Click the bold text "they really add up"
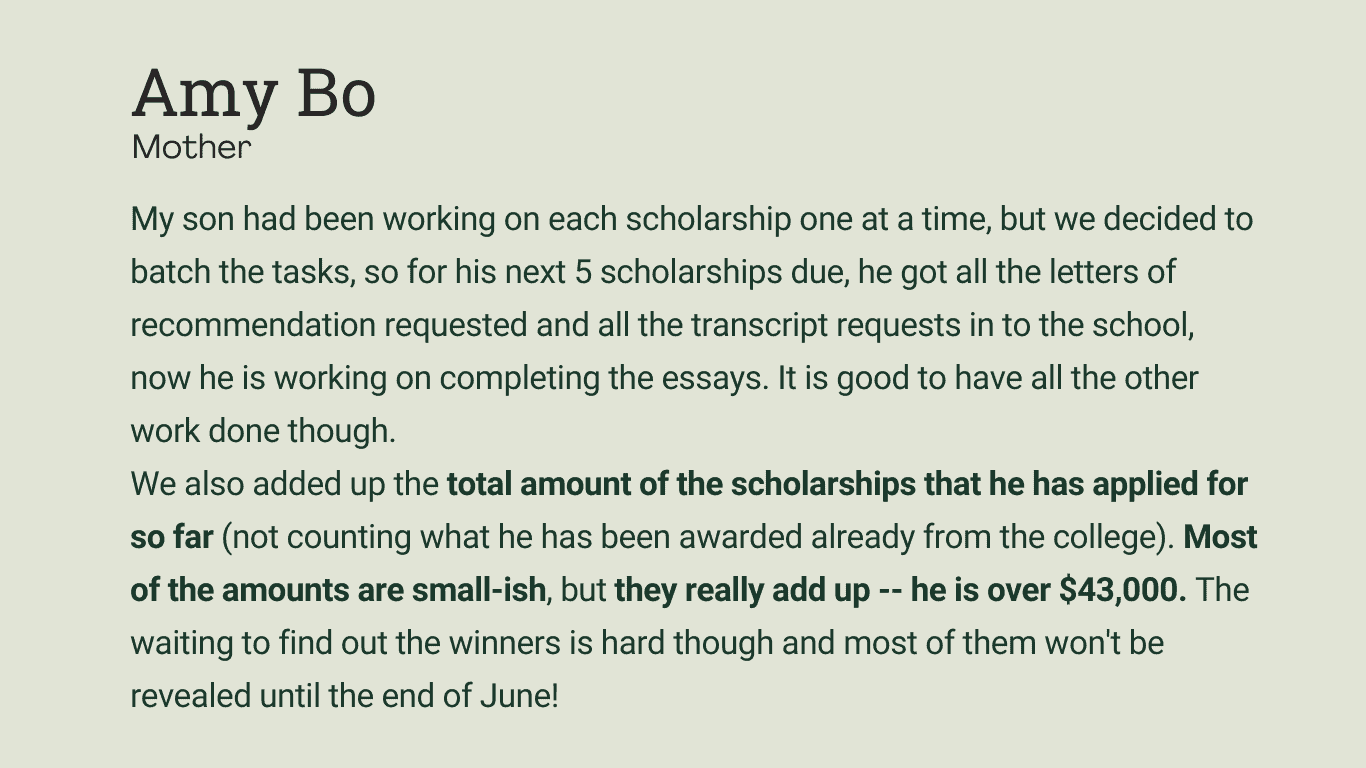This screenshot has height=768, width=1366. coord(742,590)
